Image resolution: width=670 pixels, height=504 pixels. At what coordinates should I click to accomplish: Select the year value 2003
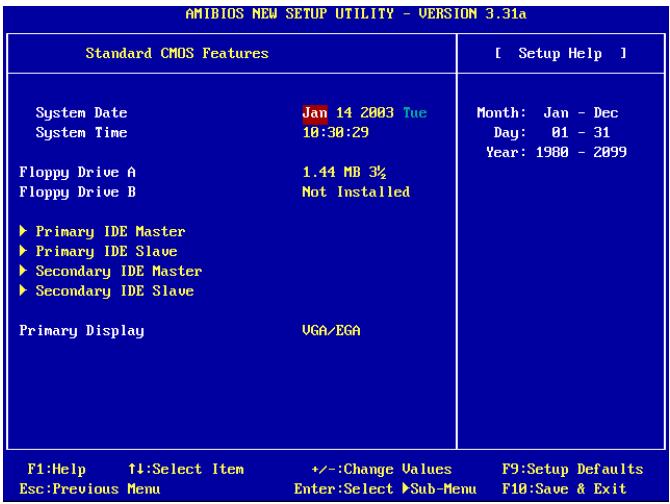click(377, 113)
